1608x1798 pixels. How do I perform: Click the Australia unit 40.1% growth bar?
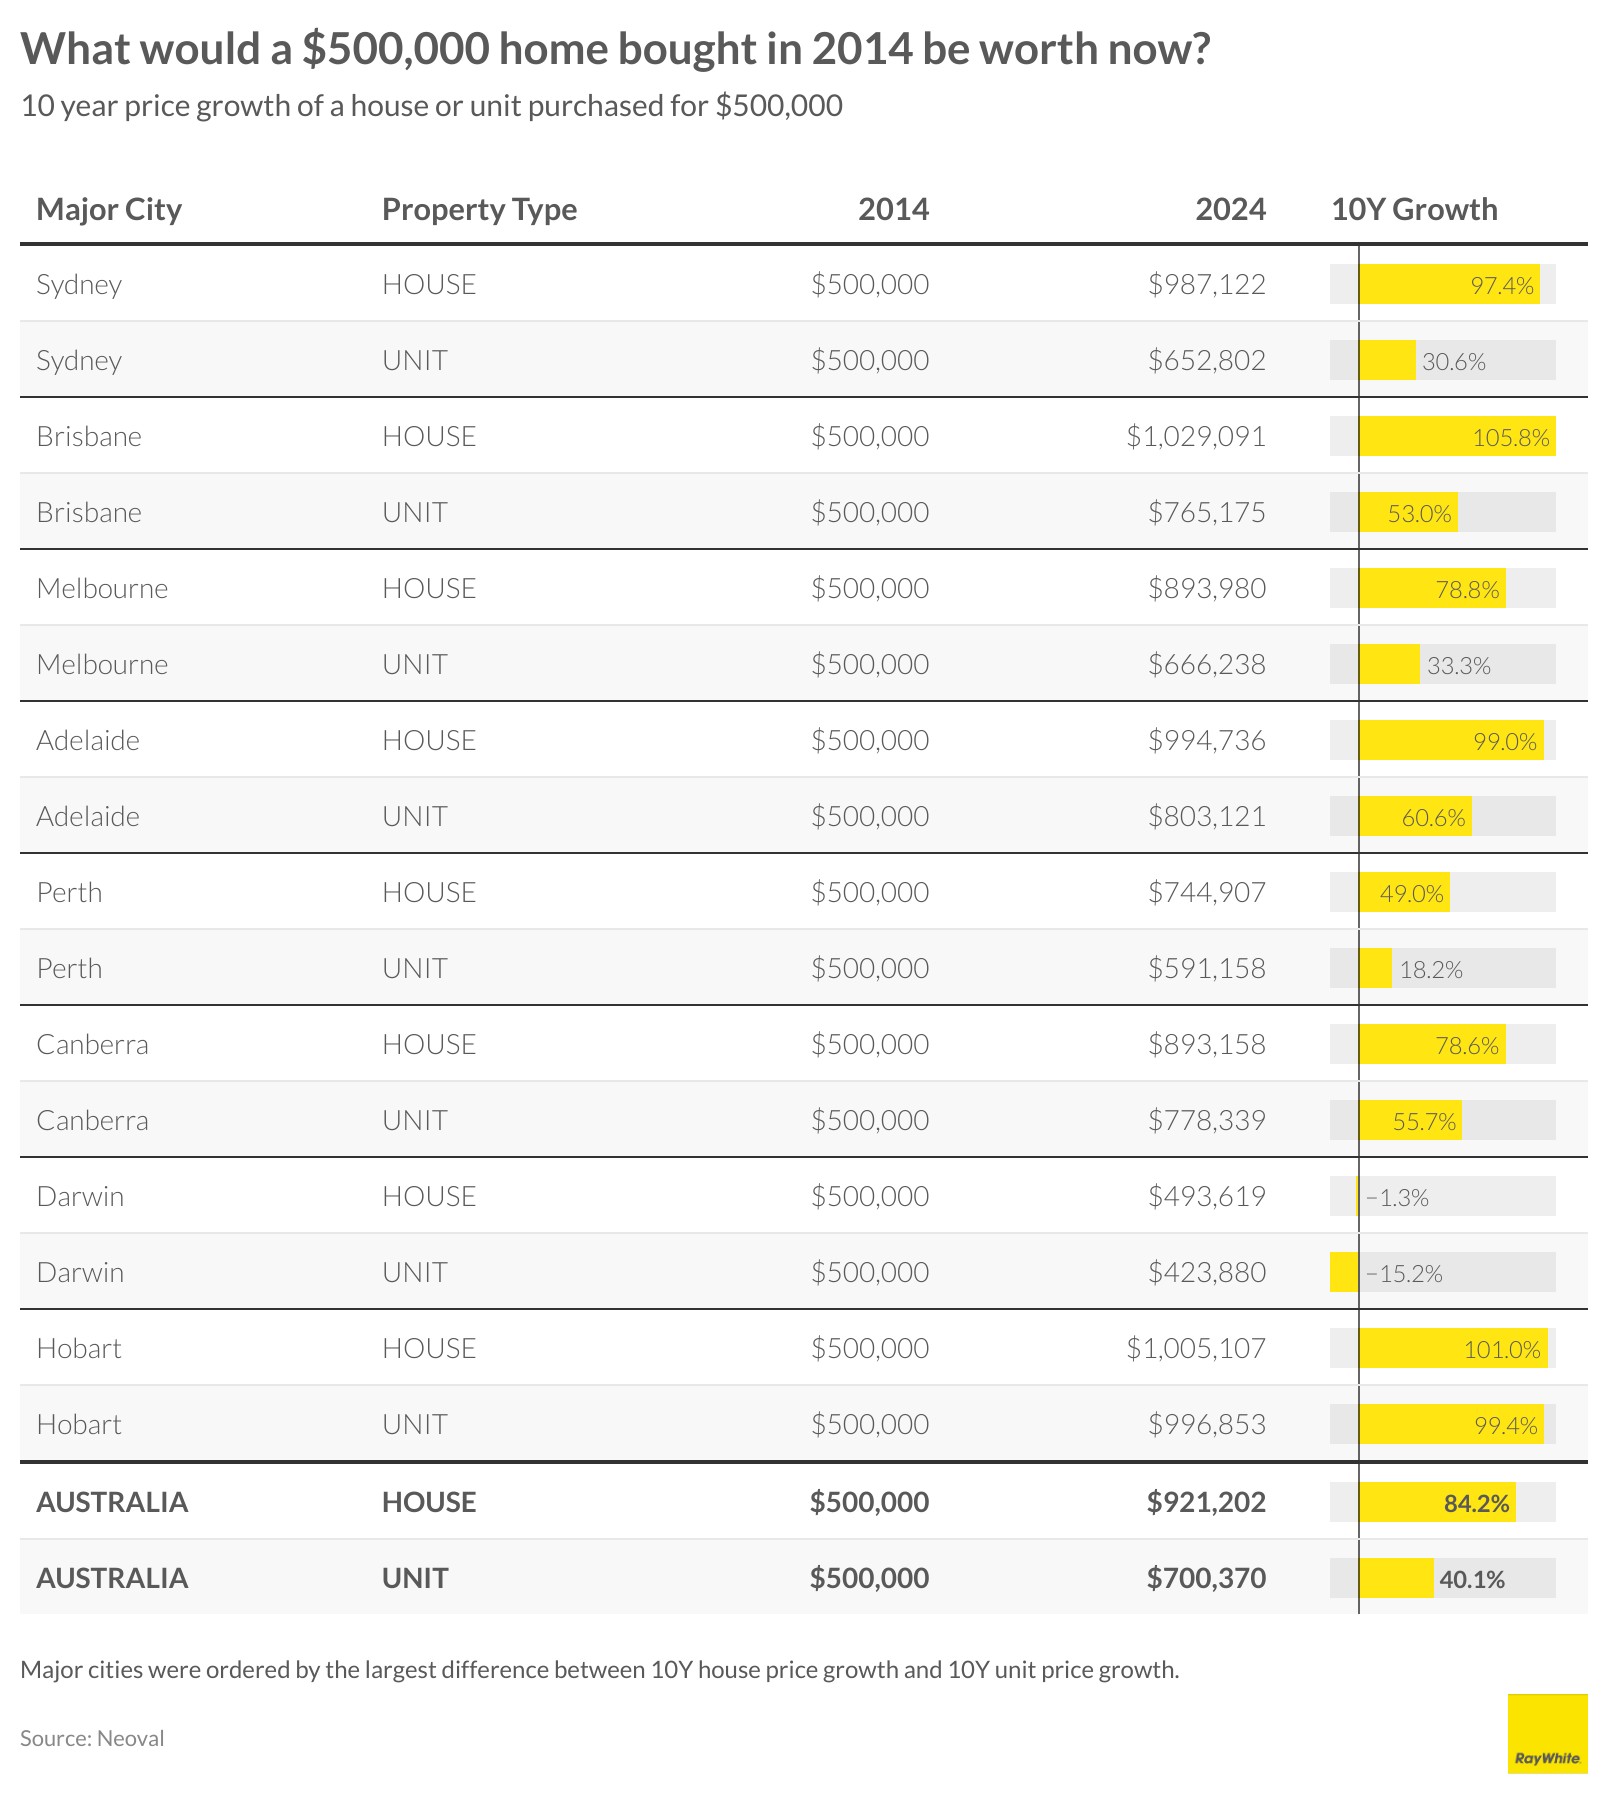(x=1396, y=1578)
